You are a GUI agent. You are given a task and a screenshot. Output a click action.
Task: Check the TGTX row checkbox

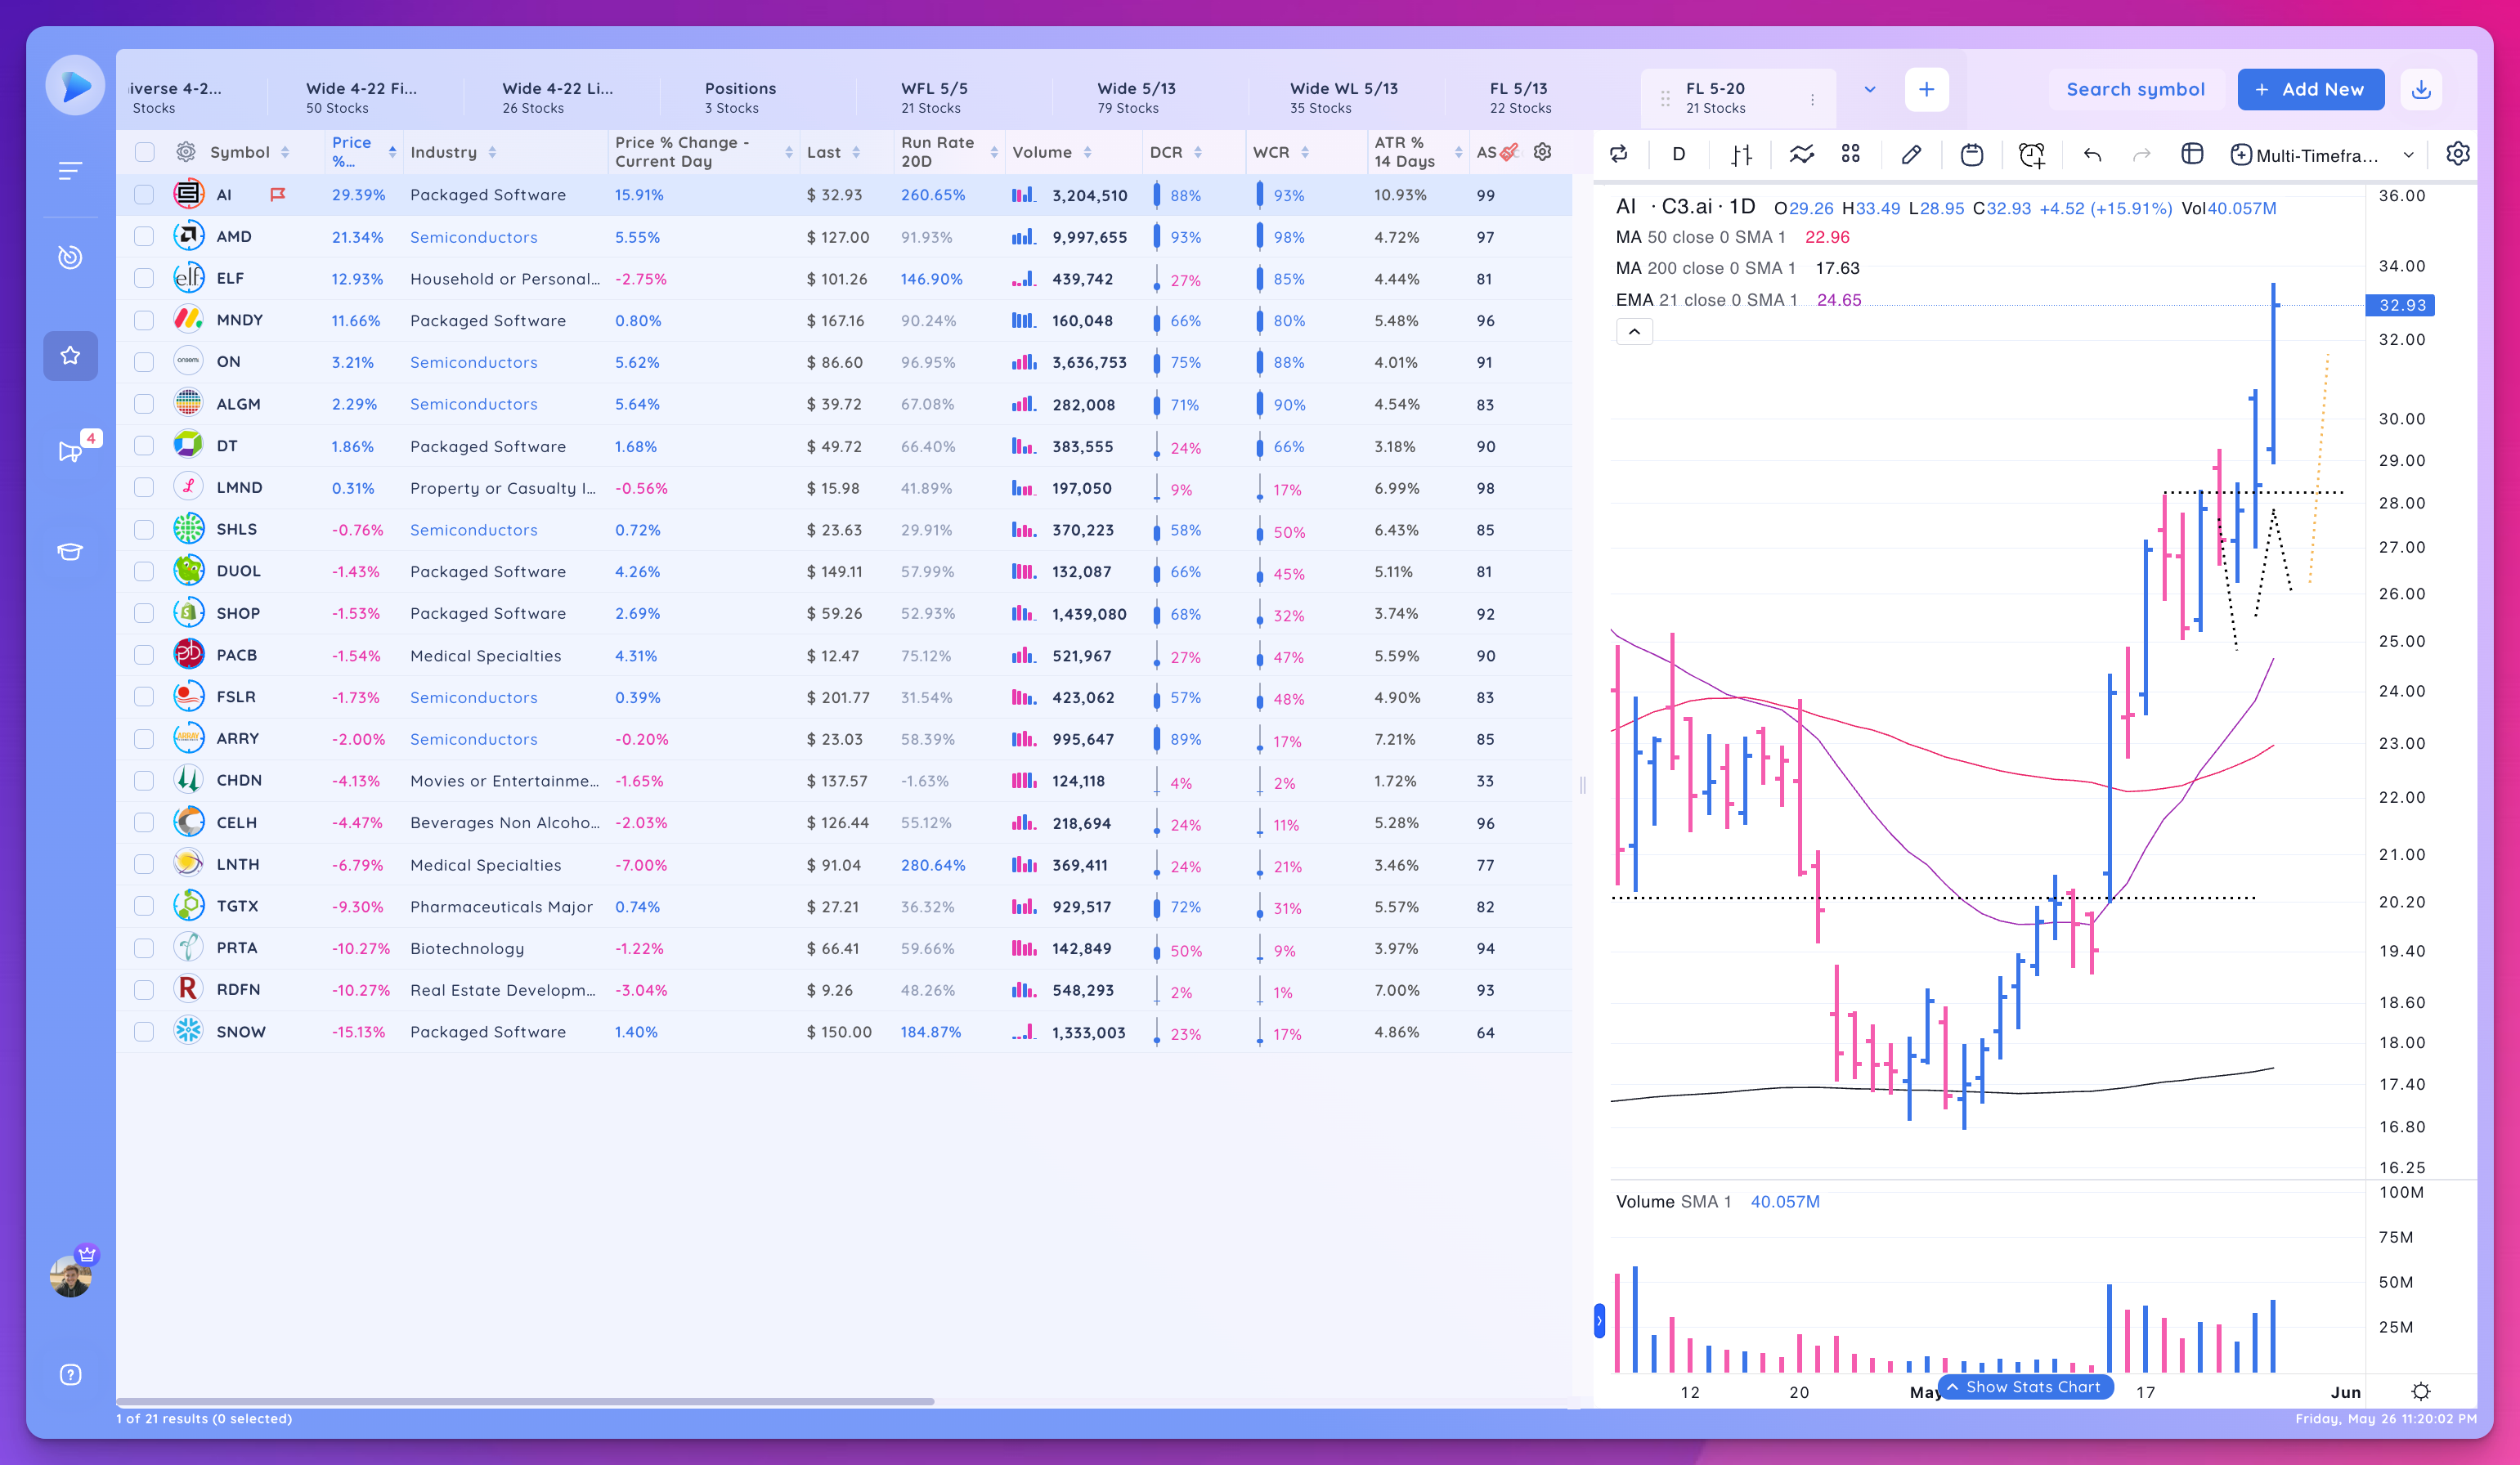tap(144, 906)
